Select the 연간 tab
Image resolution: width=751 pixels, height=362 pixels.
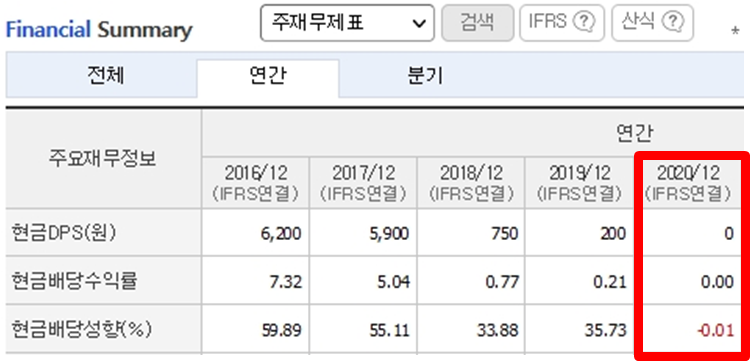click(x=268, y=76)
